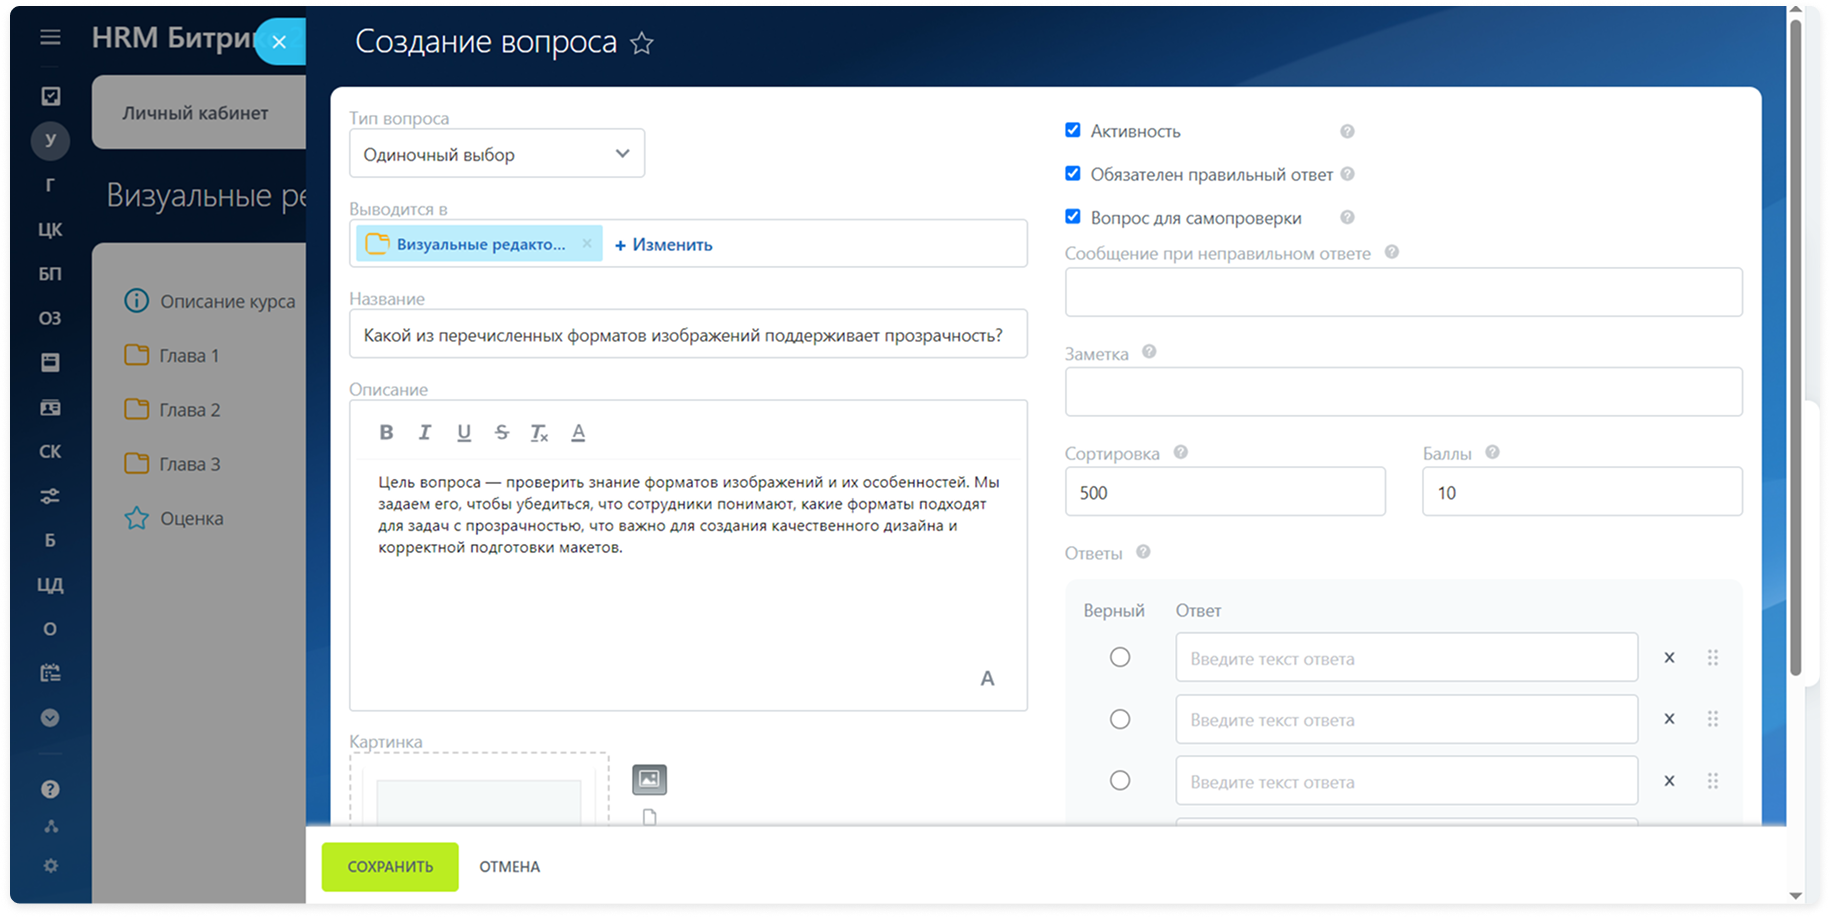Open Глава 2 folder
The image size is (1830, 918).
pyautogui.click(x=172, y=410)
